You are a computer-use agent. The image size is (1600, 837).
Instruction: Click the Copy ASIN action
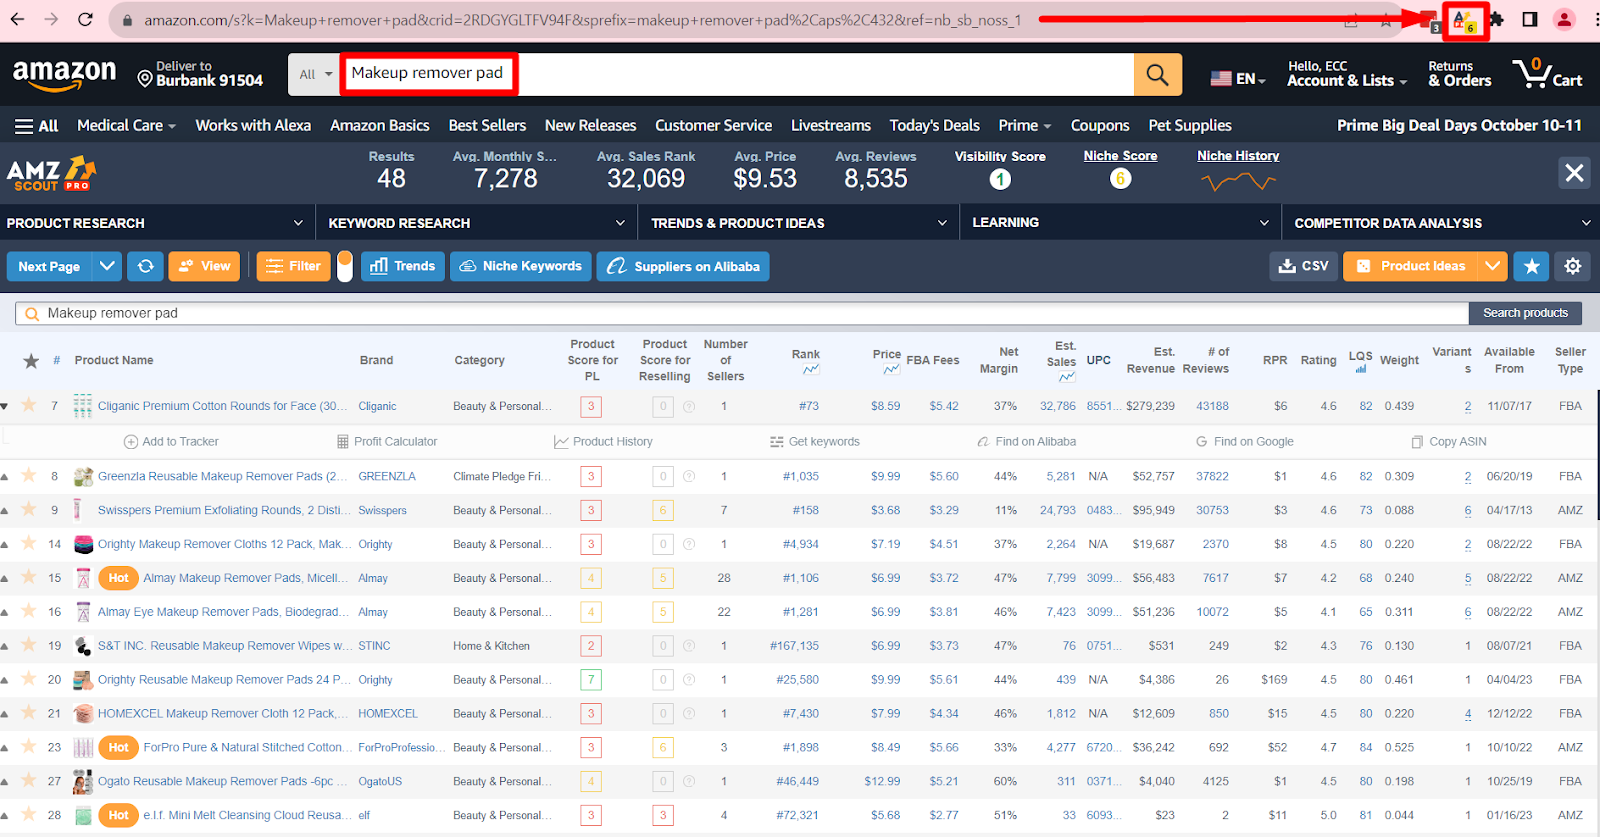tap(1449, 442)
